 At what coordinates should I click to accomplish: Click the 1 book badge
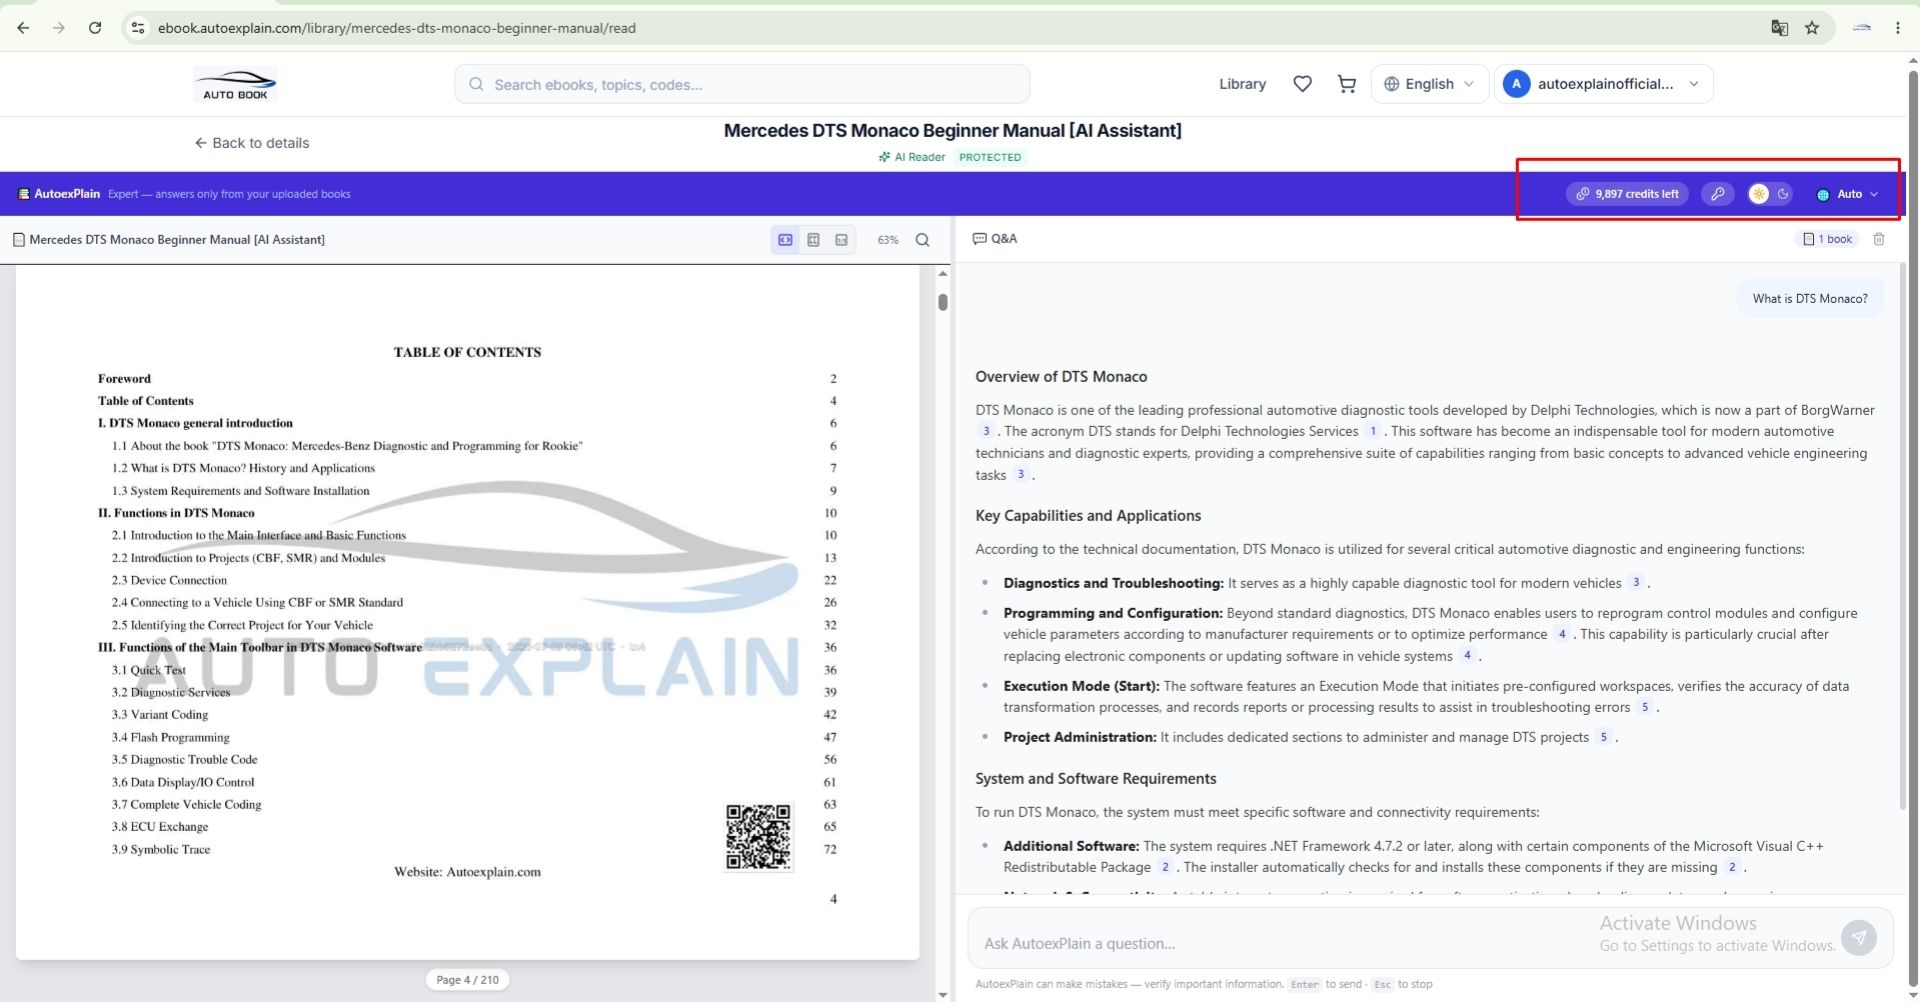pos(1827,239)
